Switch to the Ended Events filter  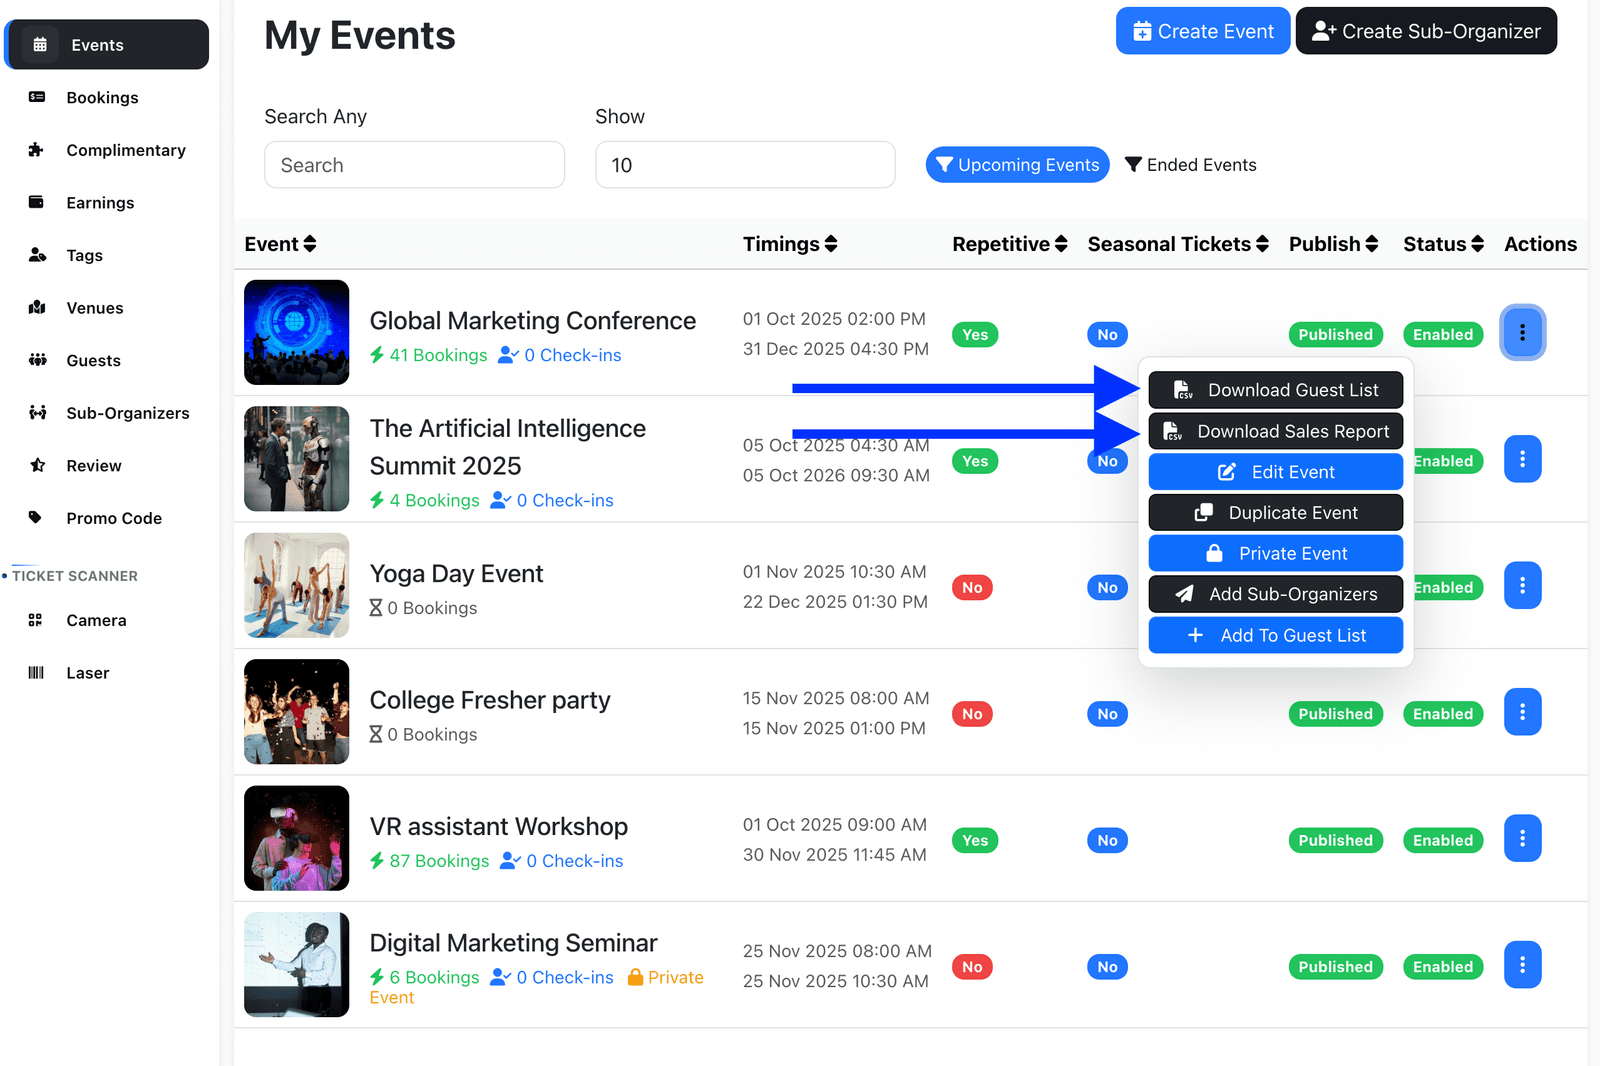(x=1190, y=165)
